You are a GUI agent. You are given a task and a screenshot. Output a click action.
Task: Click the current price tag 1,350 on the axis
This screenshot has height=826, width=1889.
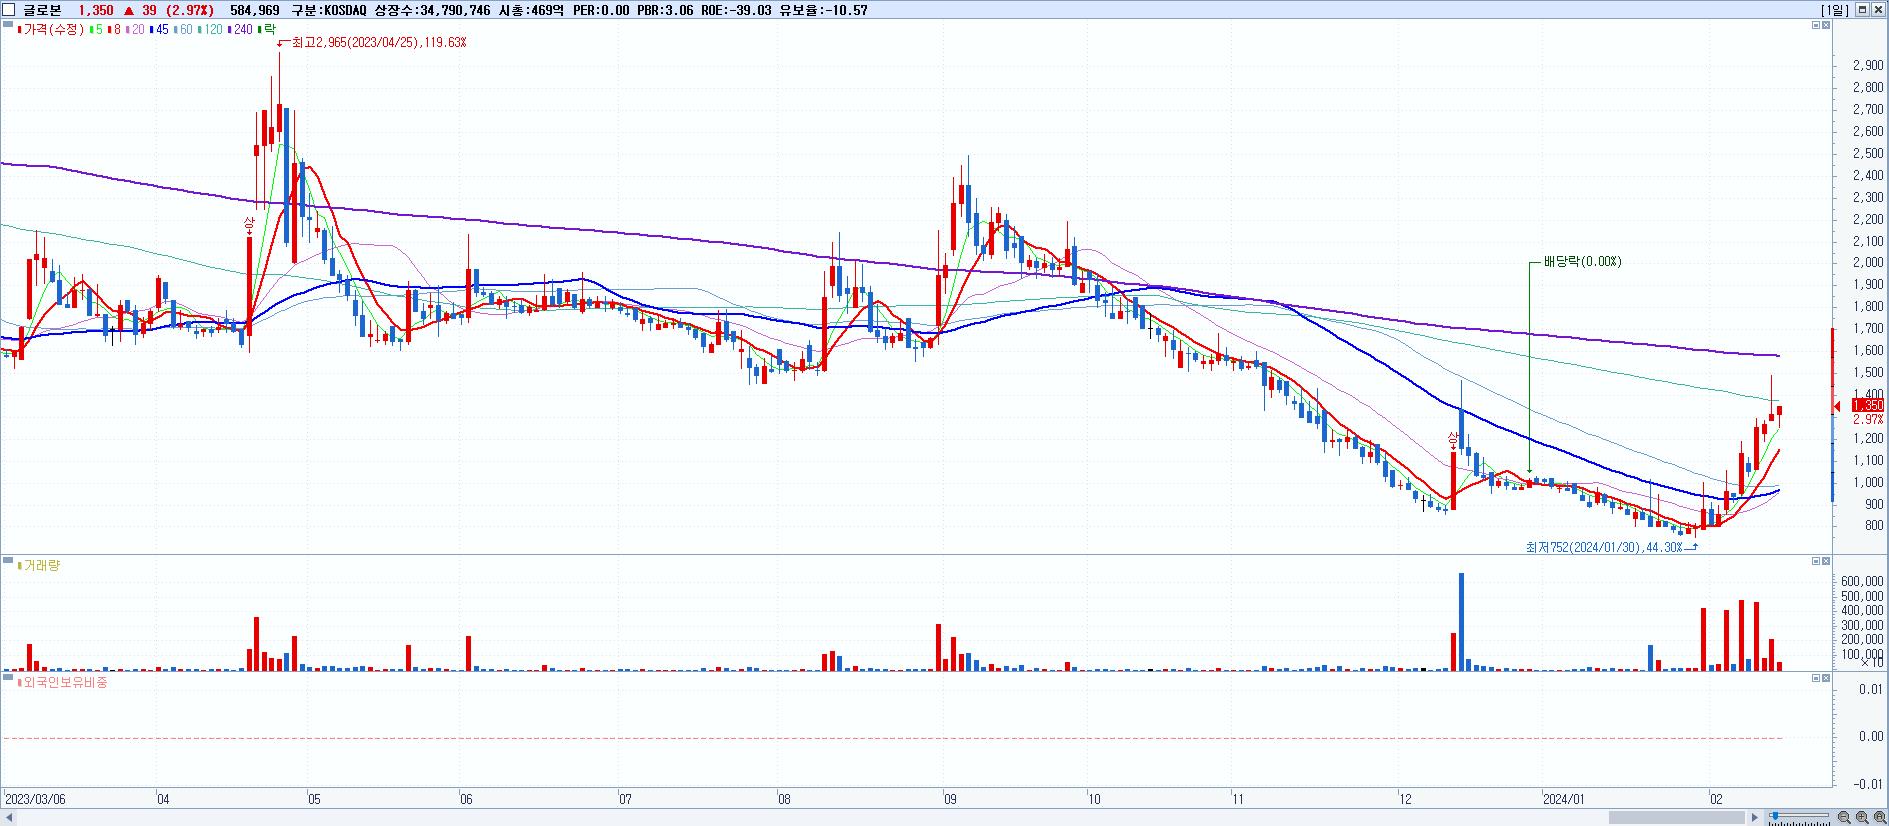point(1868,405)
